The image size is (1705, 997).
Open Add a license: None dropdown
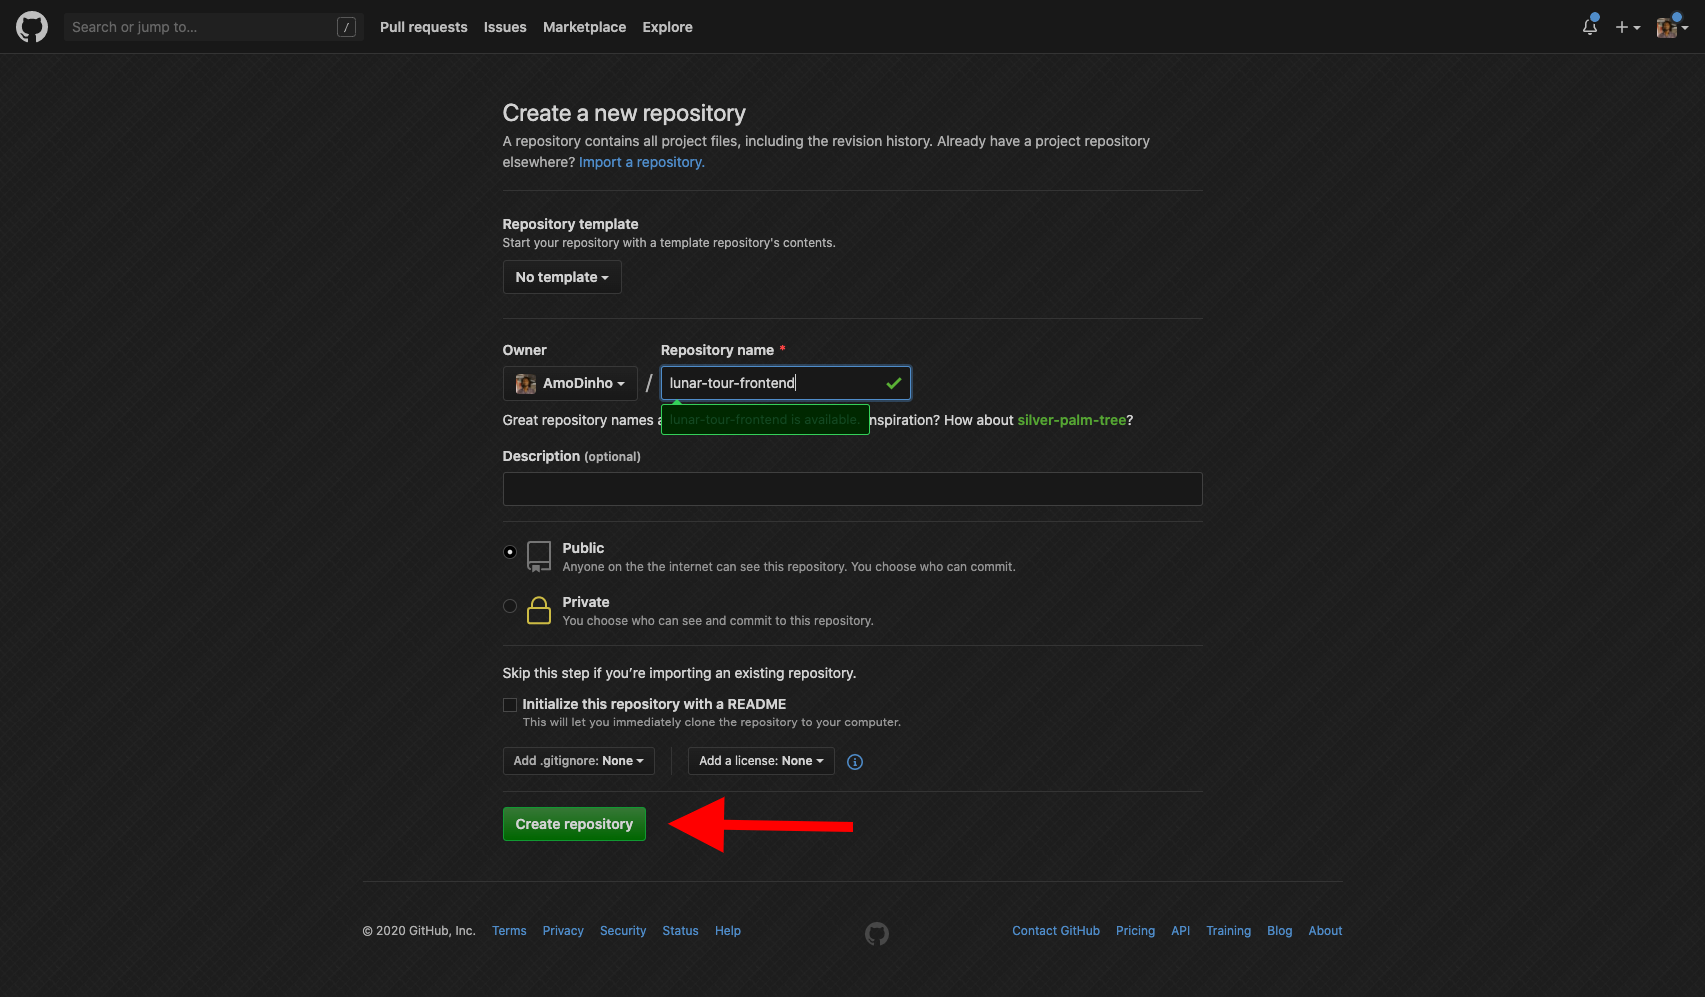click(x=761, y=761)
